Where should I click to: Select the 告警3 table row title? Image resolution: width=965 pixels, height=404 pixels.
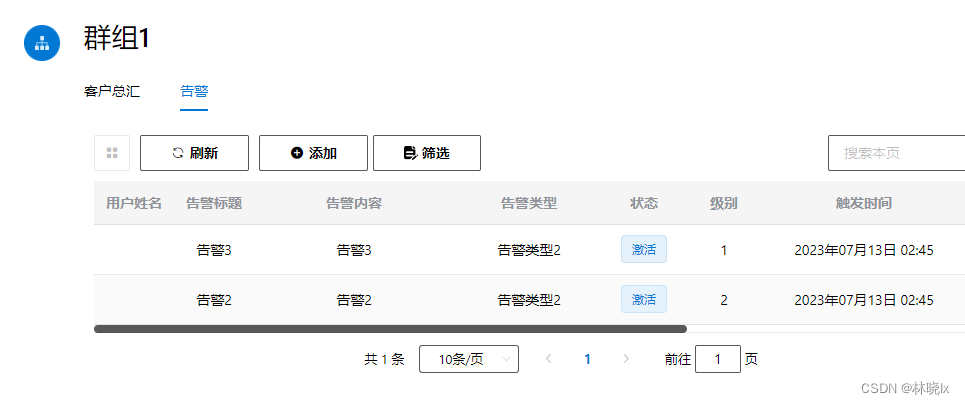pyautogui.click(x=214, y=250)
